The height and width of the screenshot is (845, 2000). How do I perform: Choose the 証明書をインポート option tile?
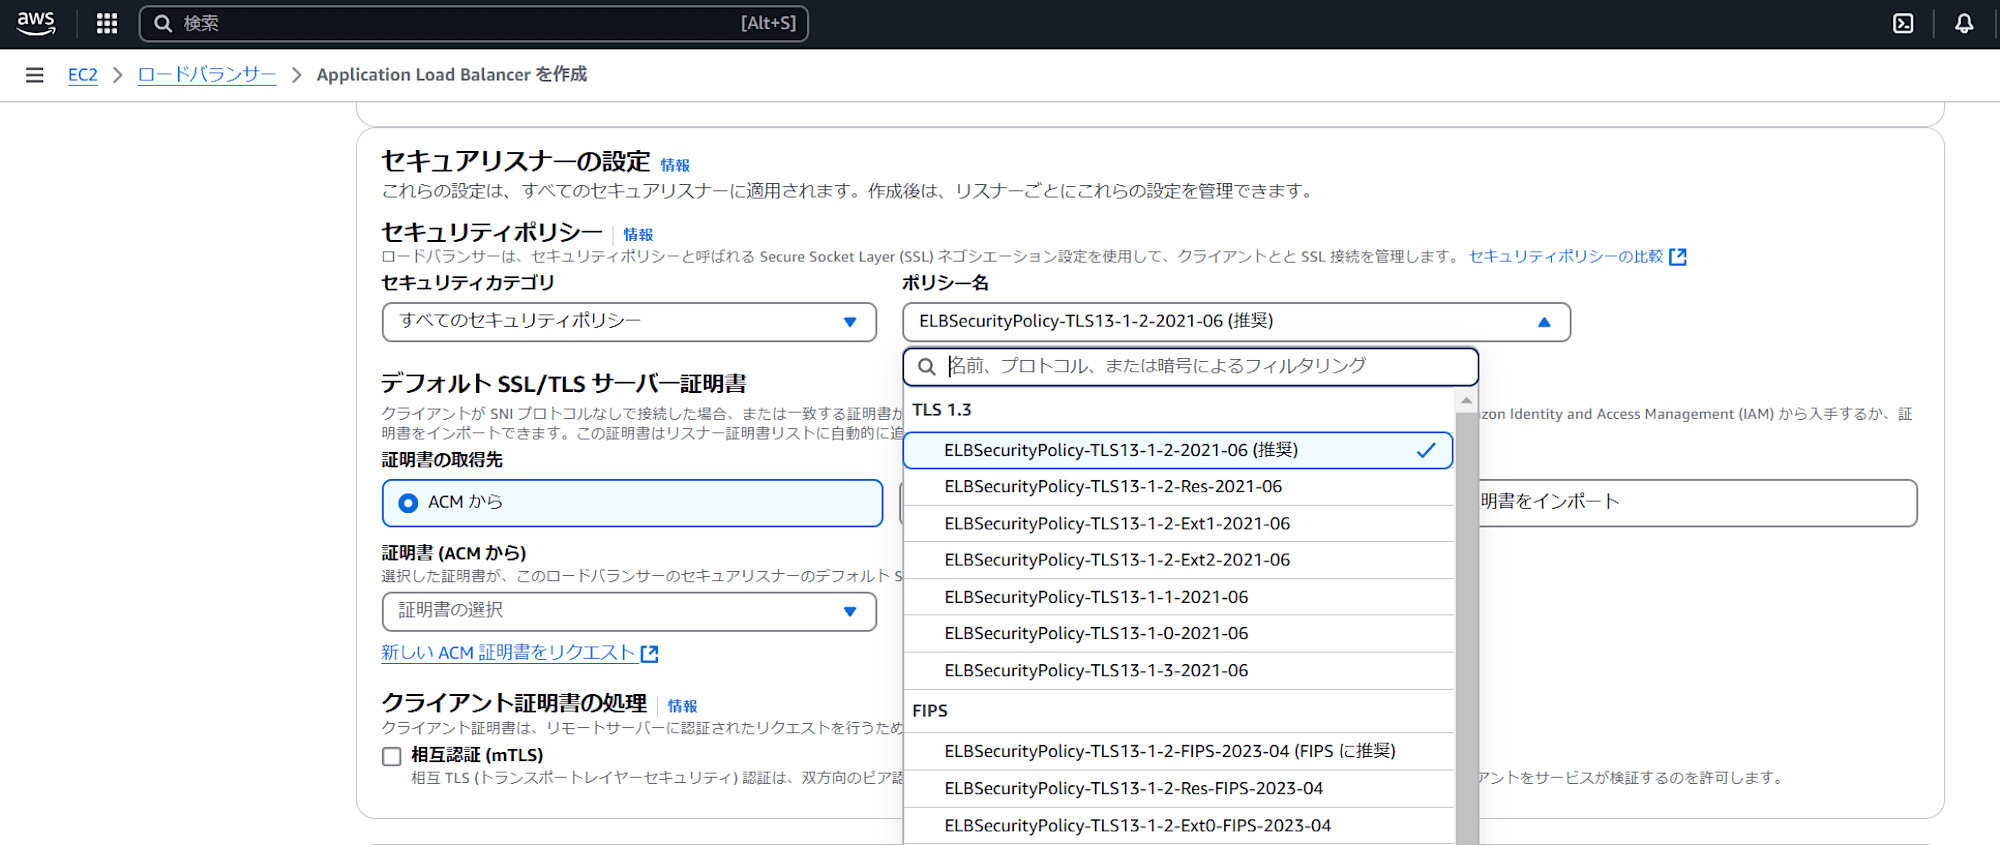click(1697, 503)
